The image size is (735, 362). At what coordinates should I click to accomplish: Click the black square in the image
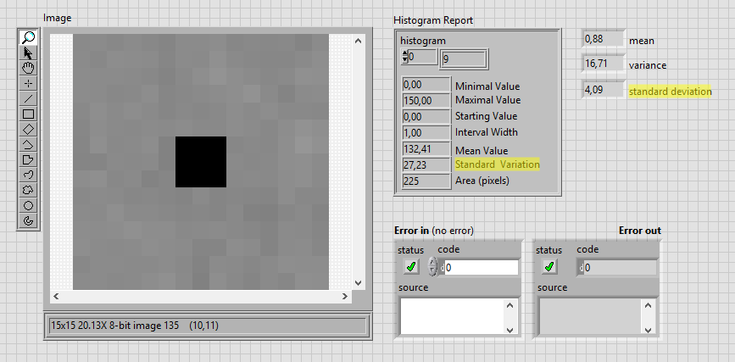coord(201,162)
